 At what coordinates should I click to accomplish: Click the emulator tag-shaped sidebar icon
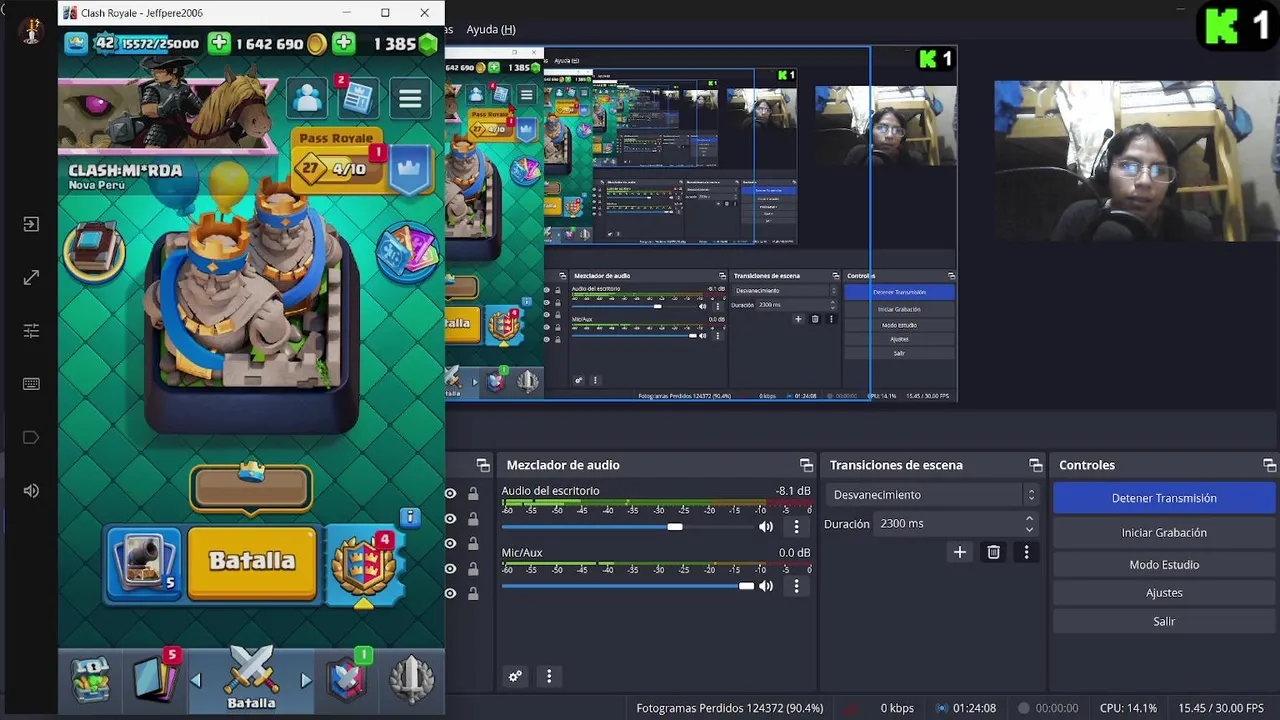pos(31,437)
